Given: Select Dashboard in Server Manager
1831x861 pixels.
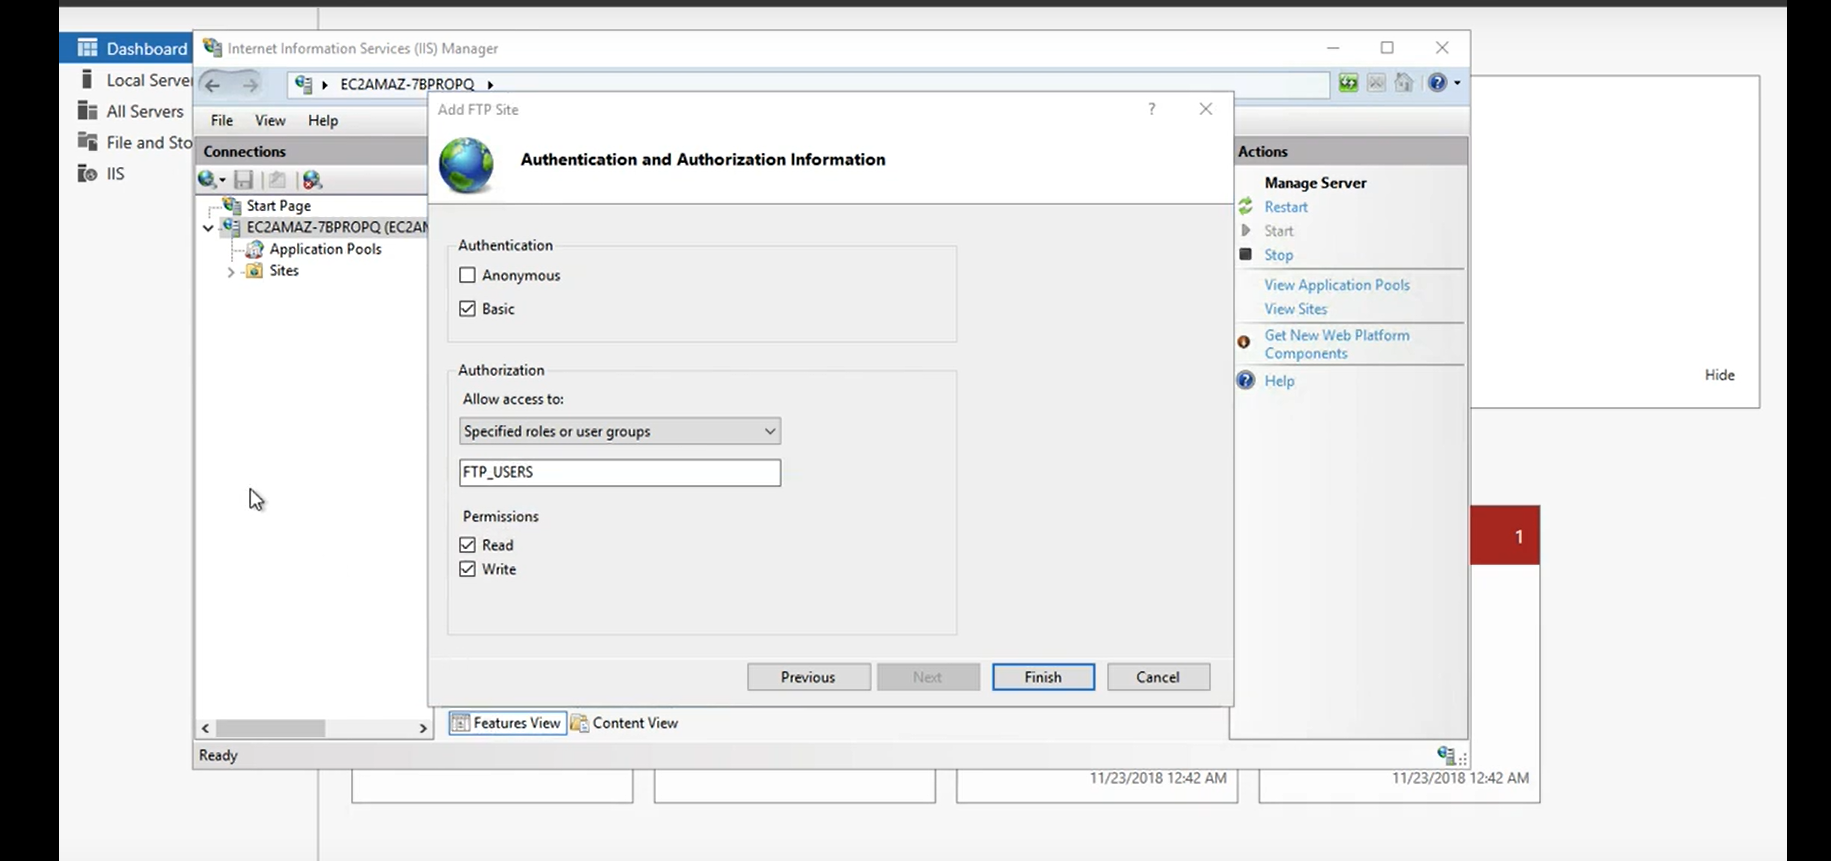Looking at the screenshot, I should 126,48.
